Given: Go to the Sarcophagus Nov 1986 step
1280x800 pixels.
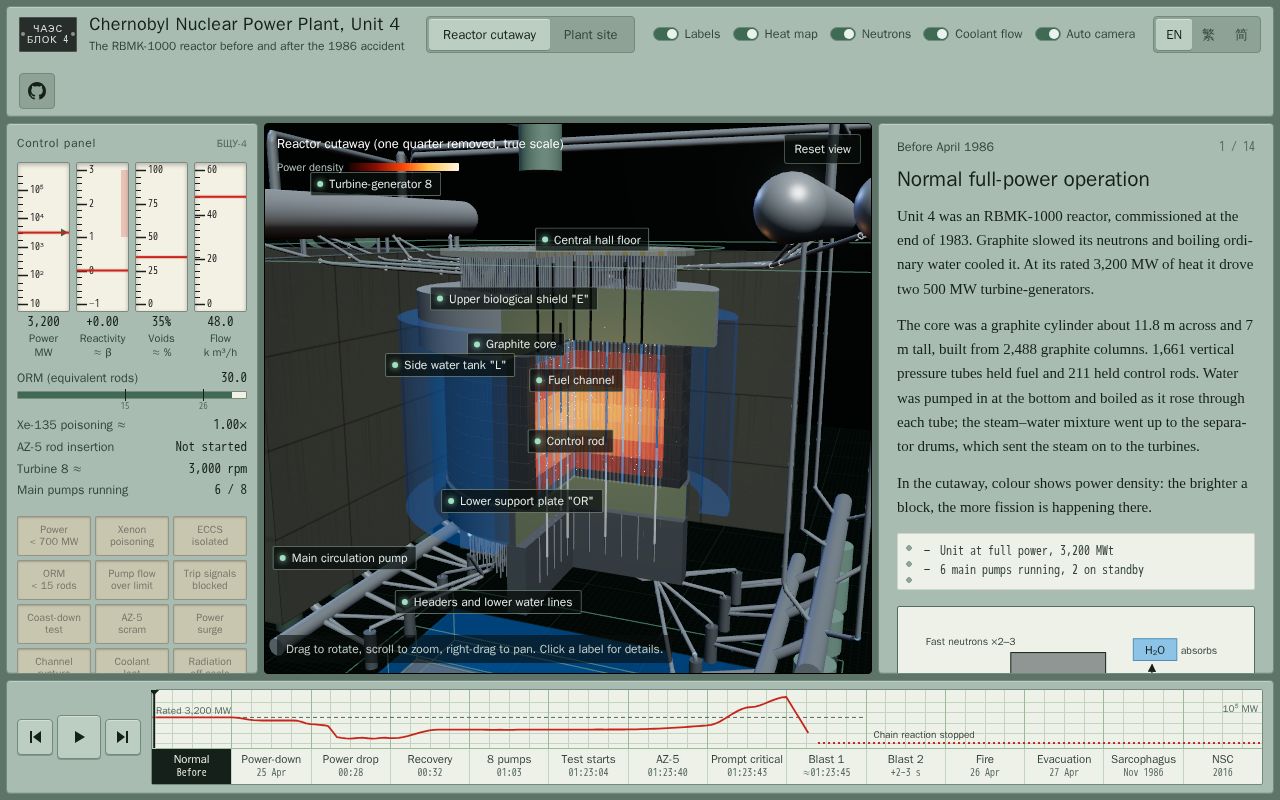Looking at the screenshot, I should click(1143, 766).
